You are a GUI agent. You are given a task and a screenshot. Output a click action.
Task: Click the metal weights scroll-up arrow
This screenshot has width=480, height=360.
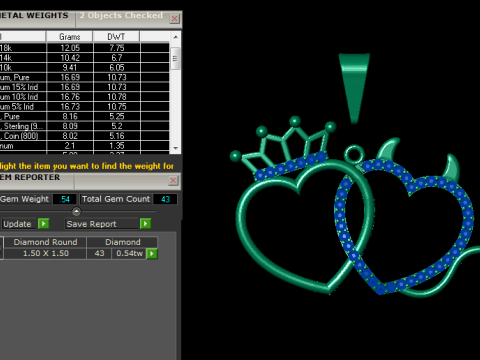click(x=176, y=37)
